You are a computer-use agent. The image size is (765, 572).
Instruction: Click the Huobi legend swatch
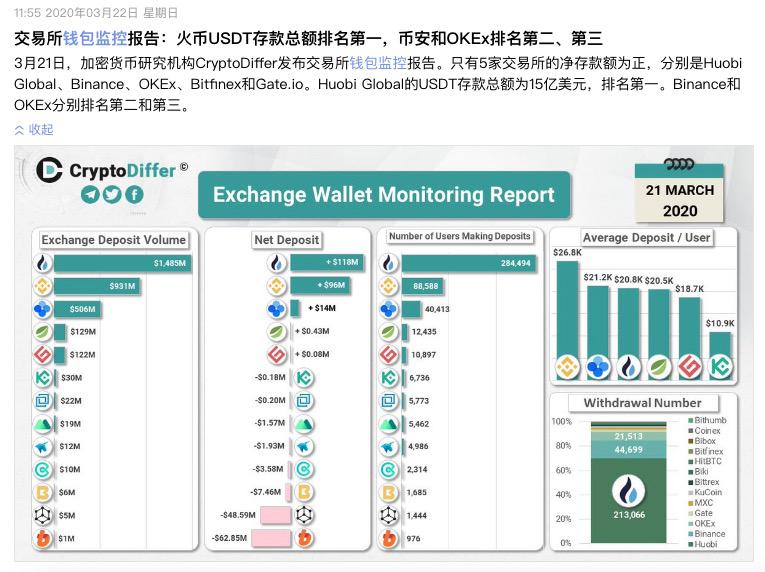click(691, 544)
